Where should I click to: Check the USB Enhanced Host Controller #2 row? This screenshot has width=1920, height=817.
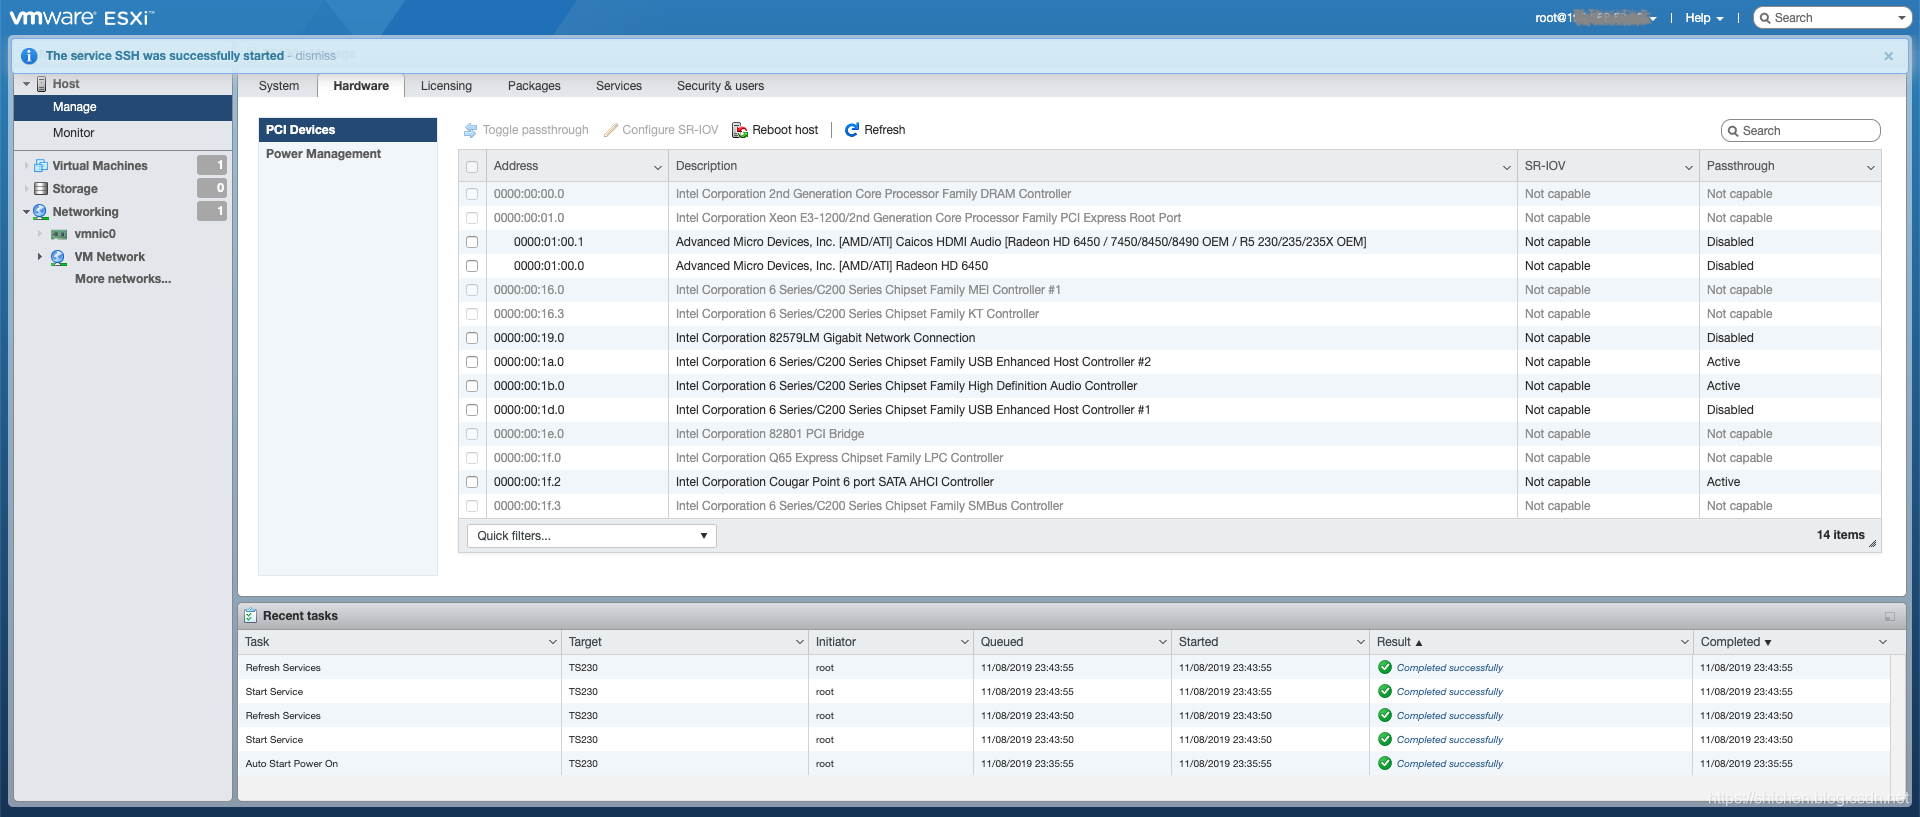(x=472, y=362)
